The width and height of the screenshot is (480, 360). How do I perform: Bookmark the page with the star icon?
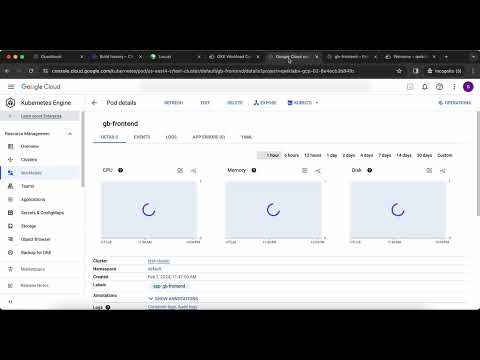pyautogui.click(x=399, y=71)
